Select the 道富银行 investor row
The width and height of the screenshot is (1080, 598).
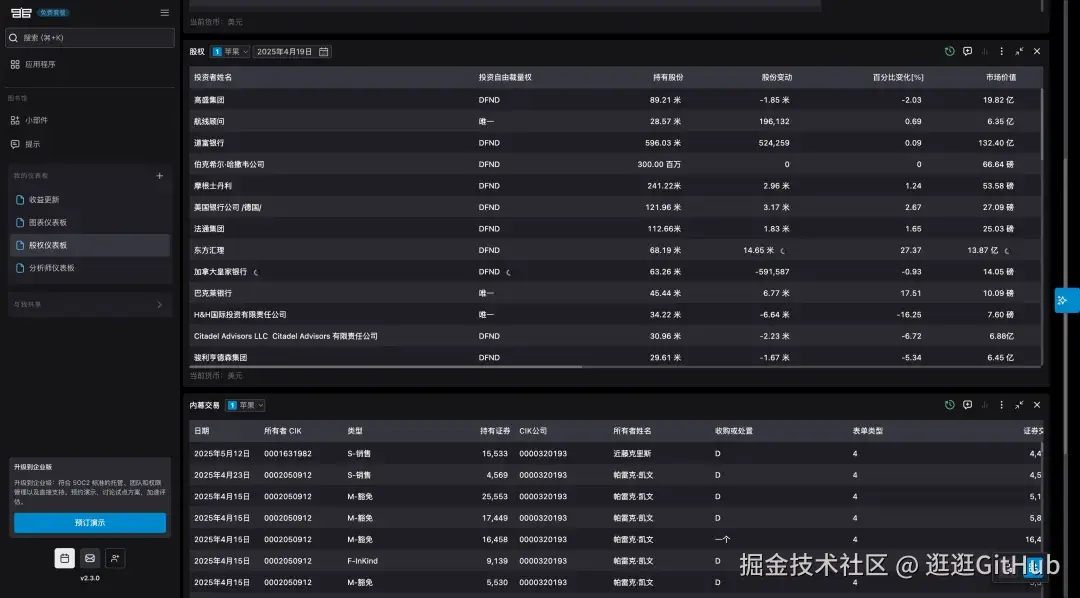pyautogui.click(x=615, y=143)
